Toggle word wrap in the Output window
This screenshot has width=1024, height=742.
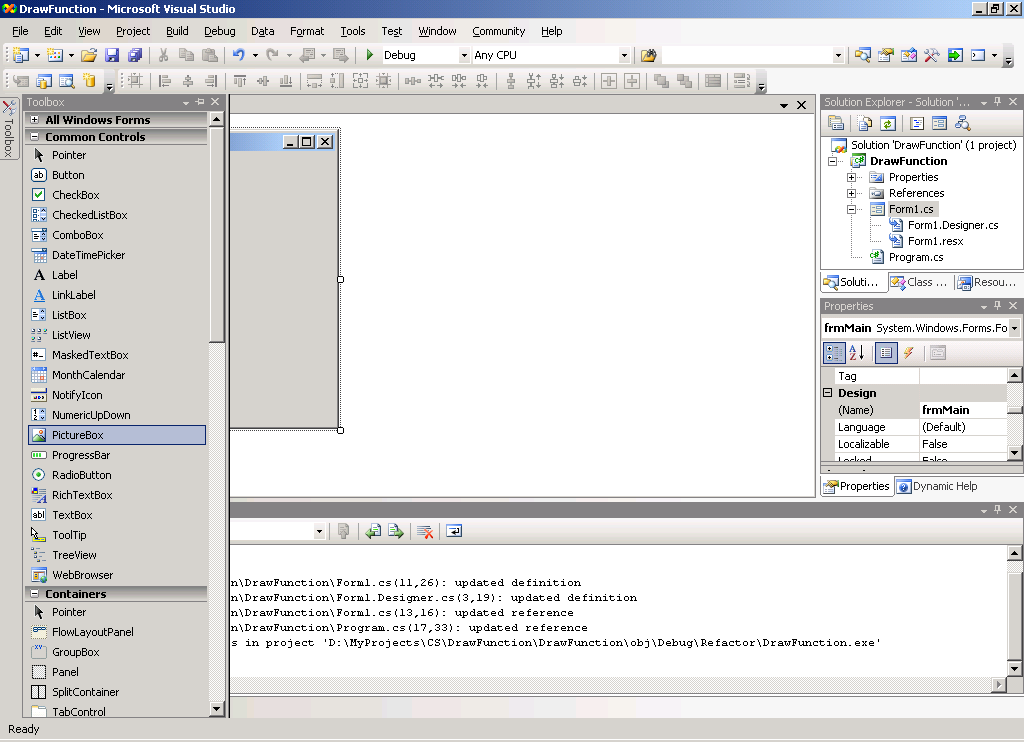454,532
